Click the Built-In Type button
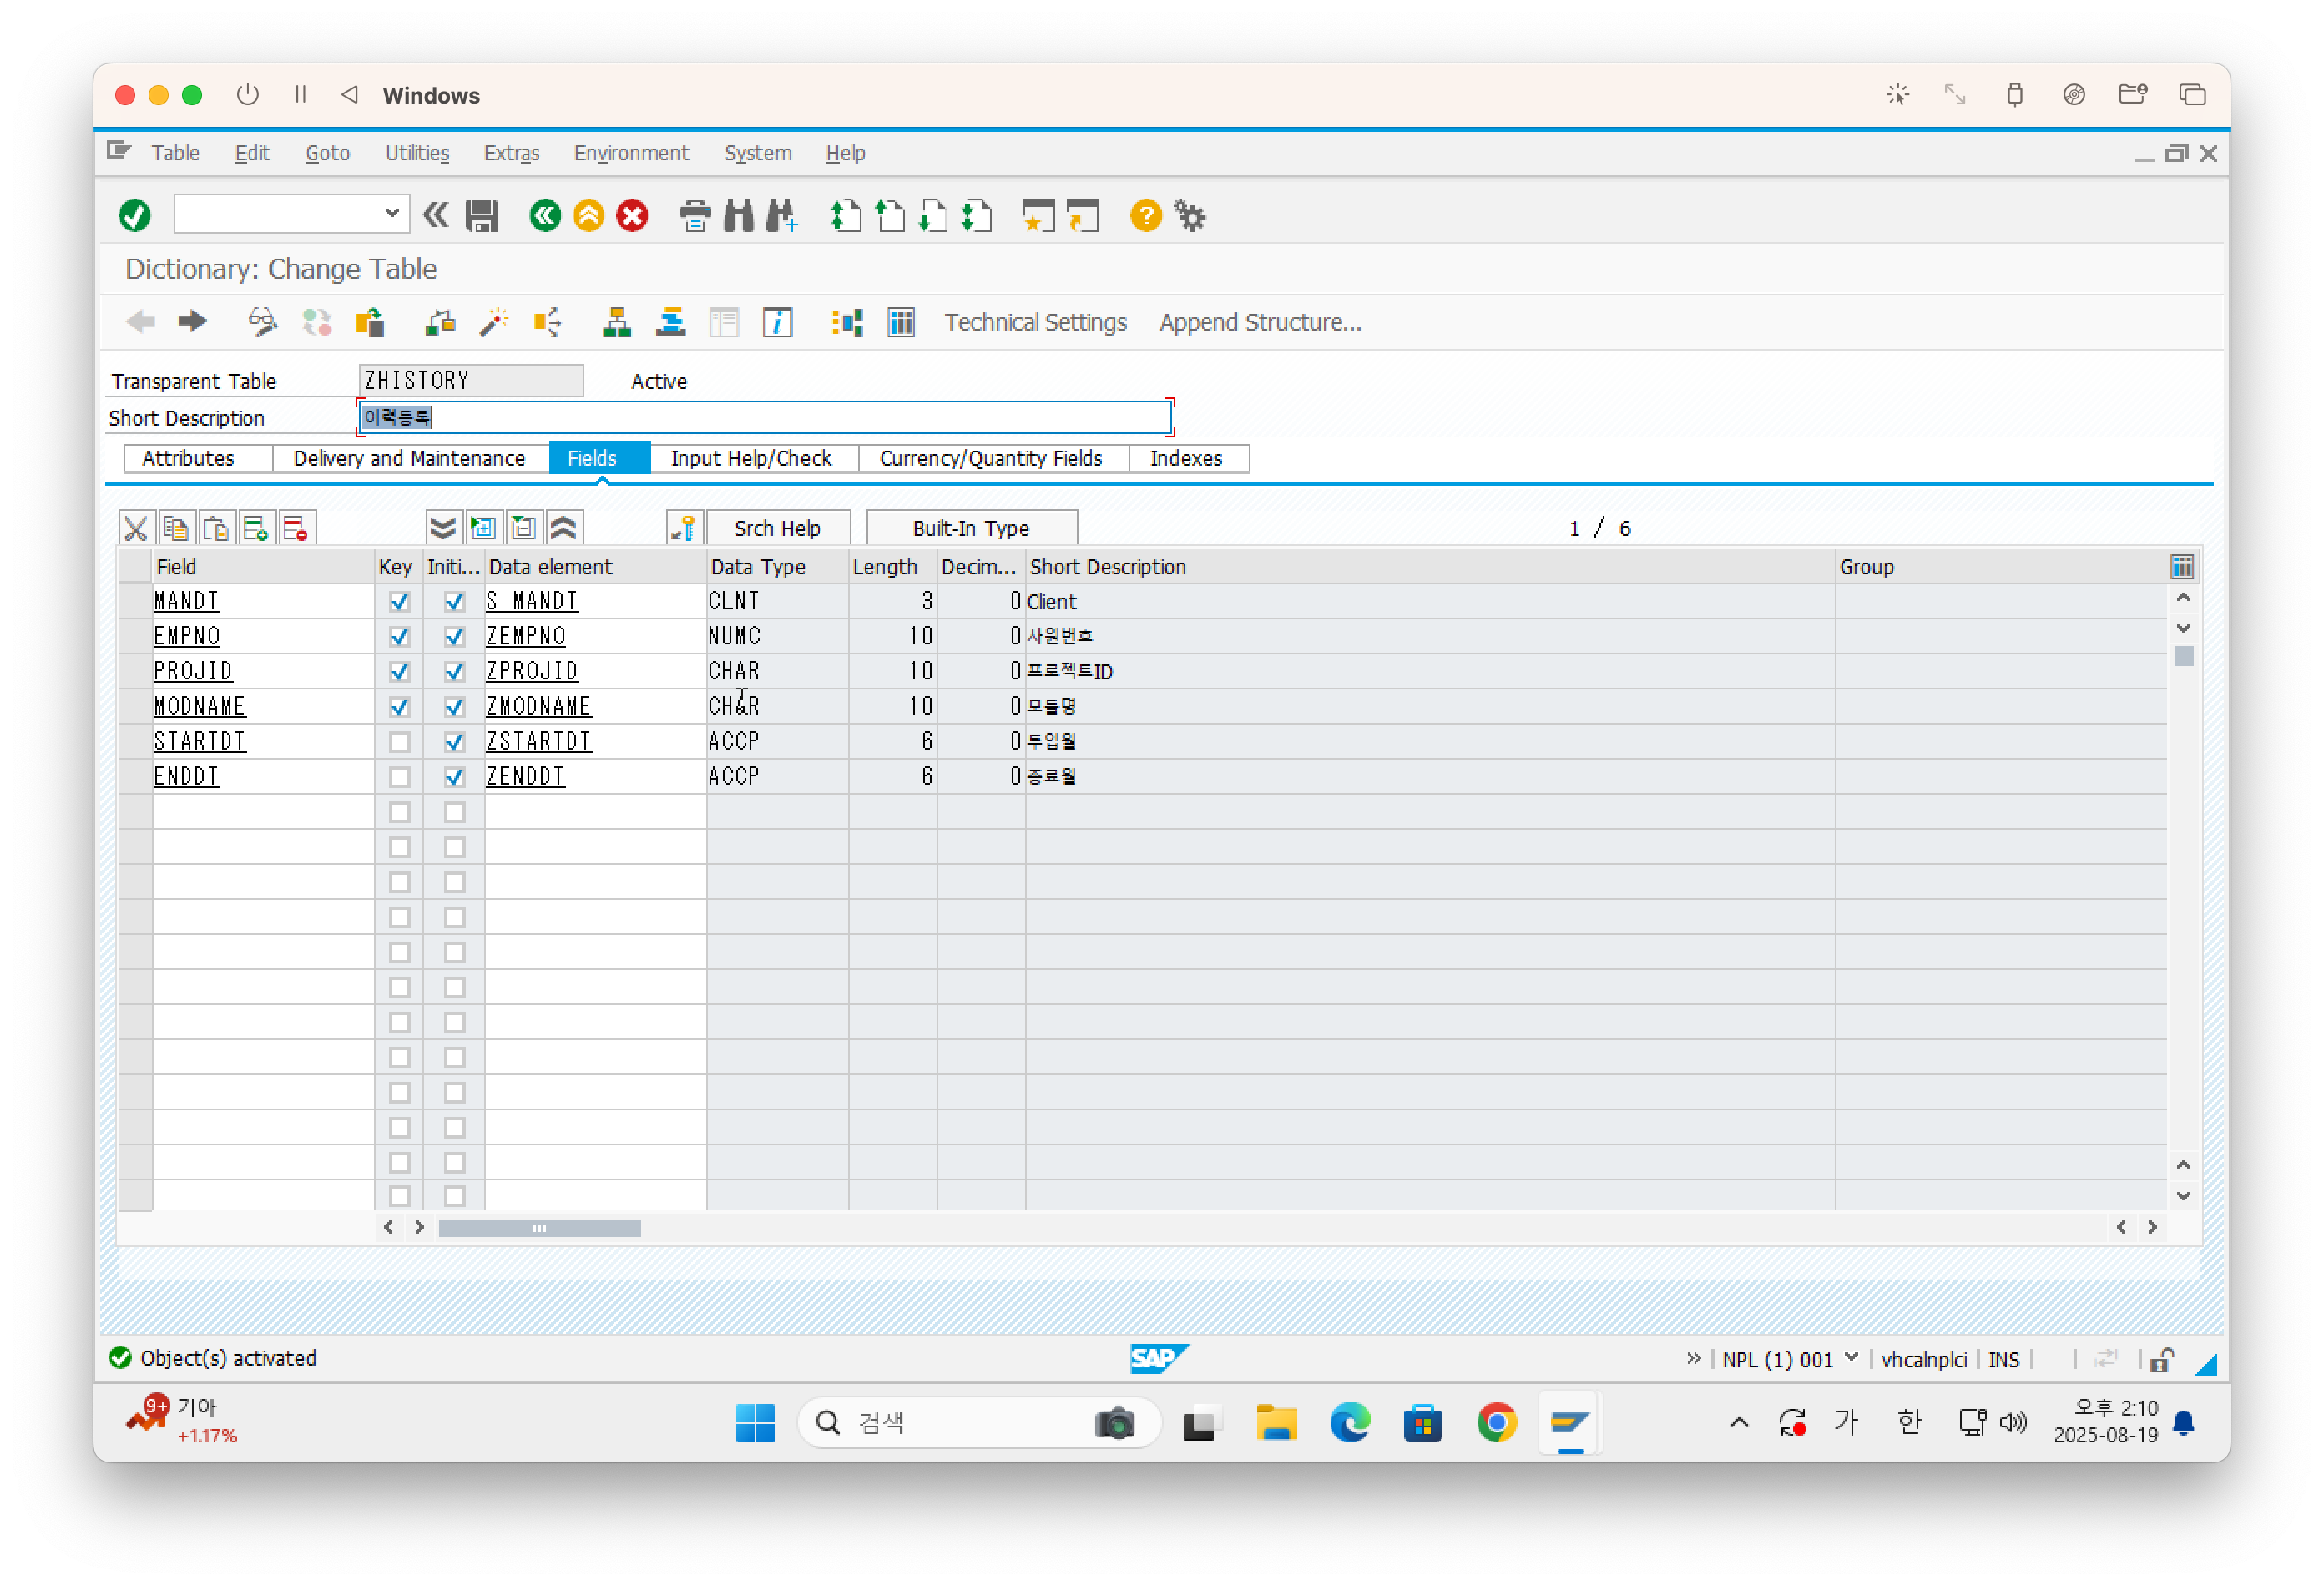 (x=970, y=528)
